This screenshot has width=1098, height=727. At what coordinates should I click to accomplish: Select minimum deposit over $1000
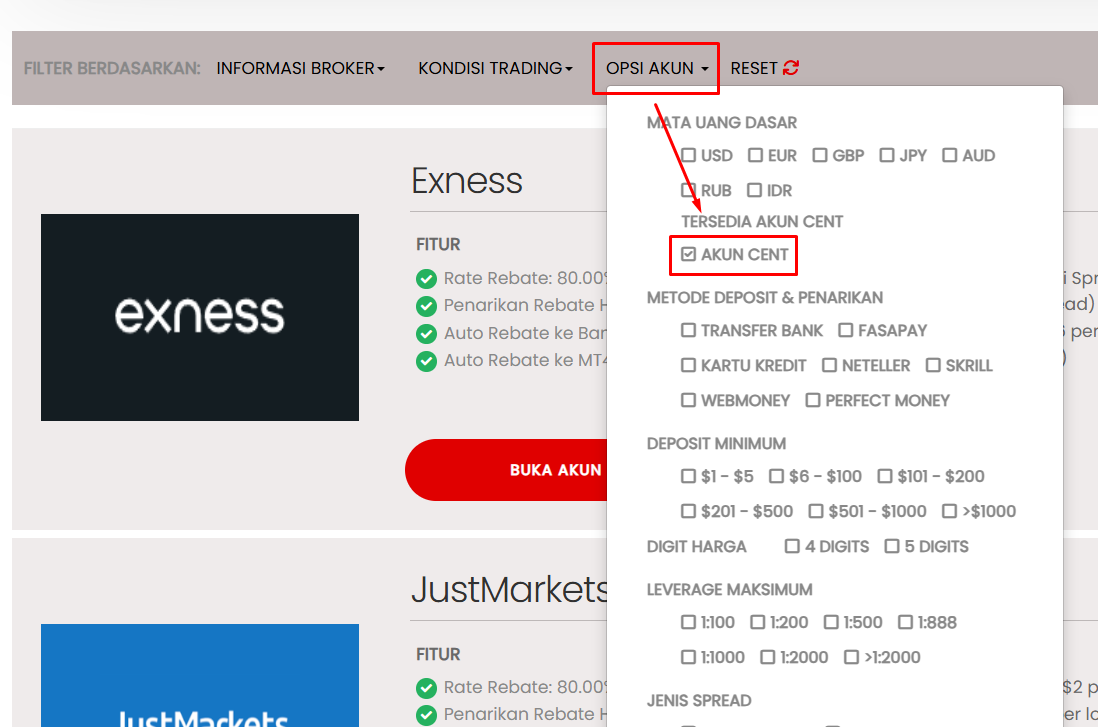(x=950, y=511)
